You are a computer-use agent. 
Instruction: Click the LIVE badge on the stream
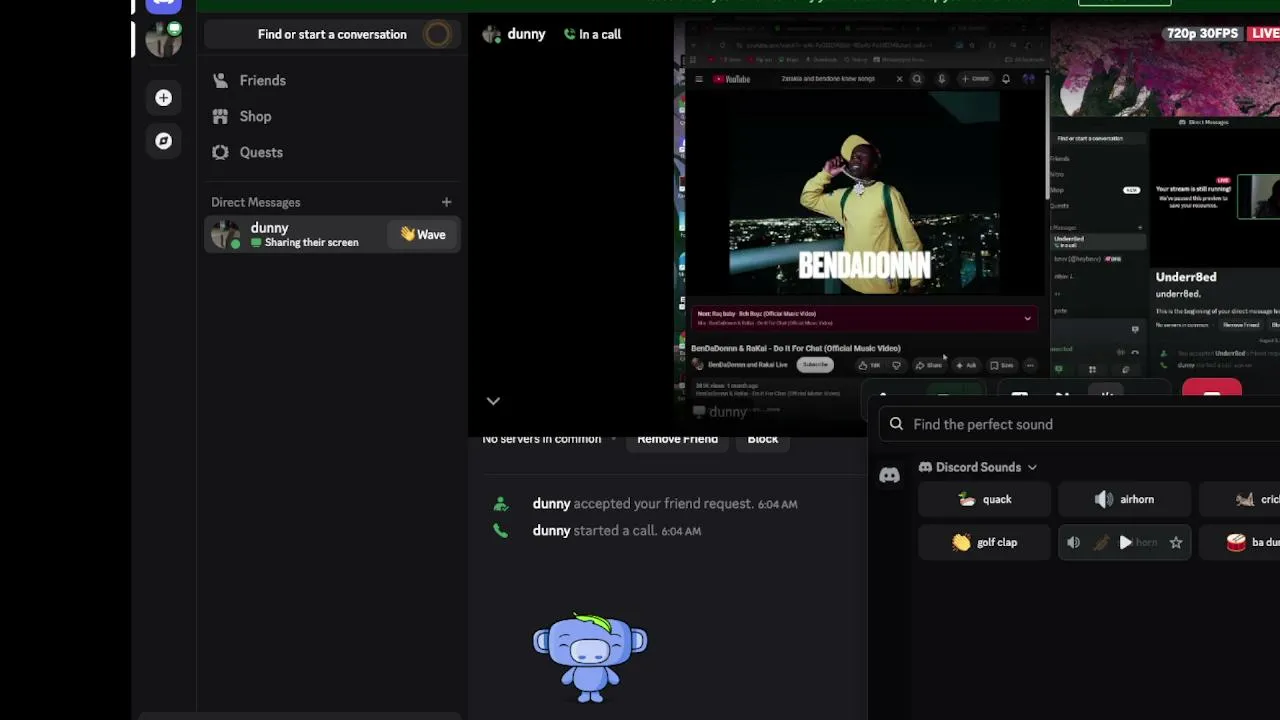point(1265,33)
